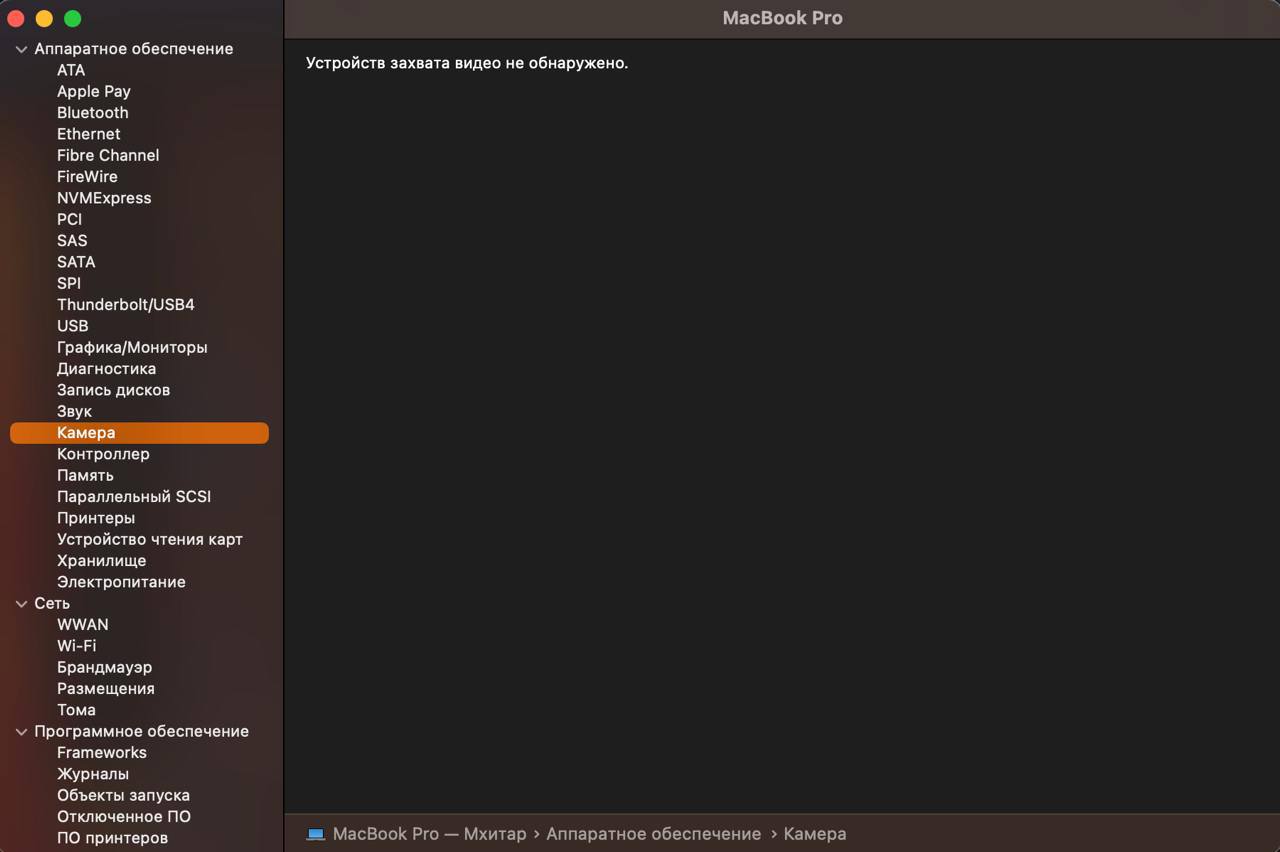Viewport: 1280px width, 852px height.
Task: Select Журналы in the sidebar
Action: coord(93,774)
